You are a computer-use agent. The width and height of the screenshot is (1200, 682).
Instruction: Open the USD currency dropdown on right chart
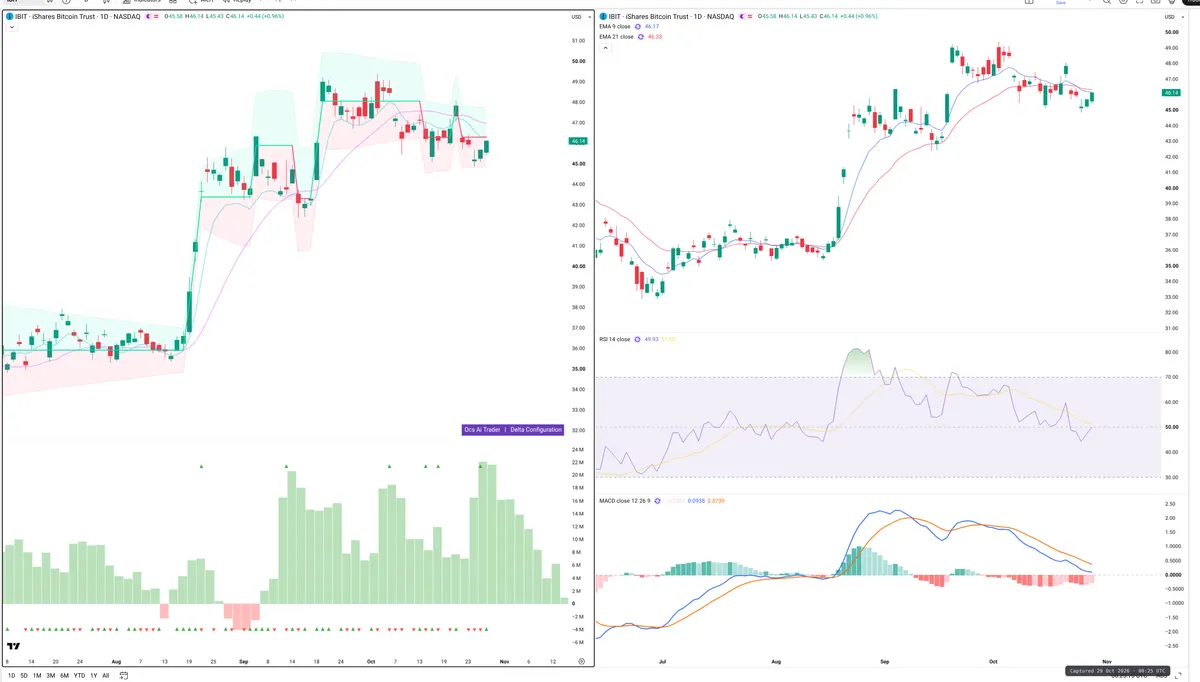(x=1174, y=17)
